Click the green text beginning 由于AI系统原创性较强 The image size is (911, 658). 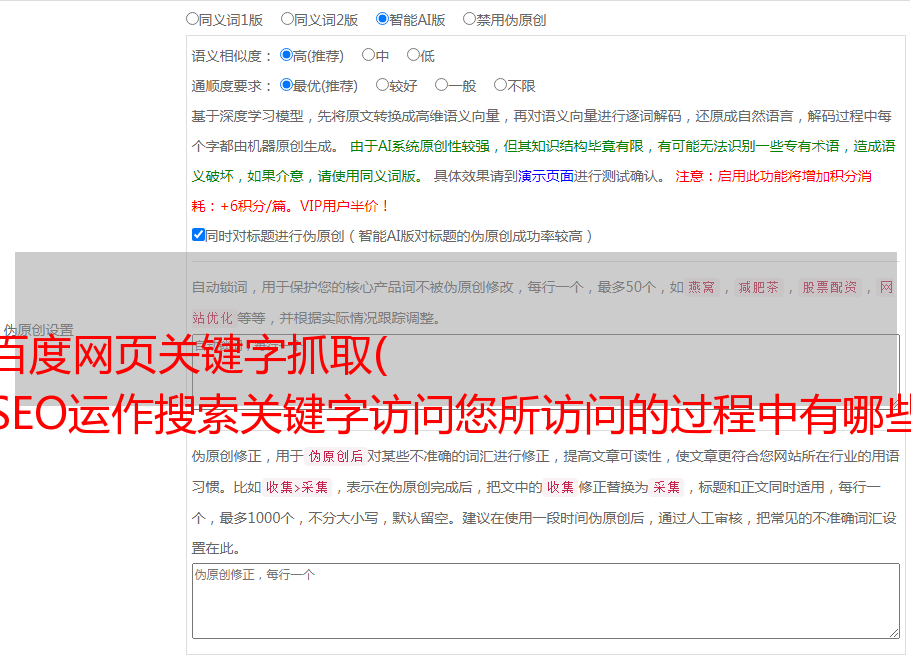point(543,161)
